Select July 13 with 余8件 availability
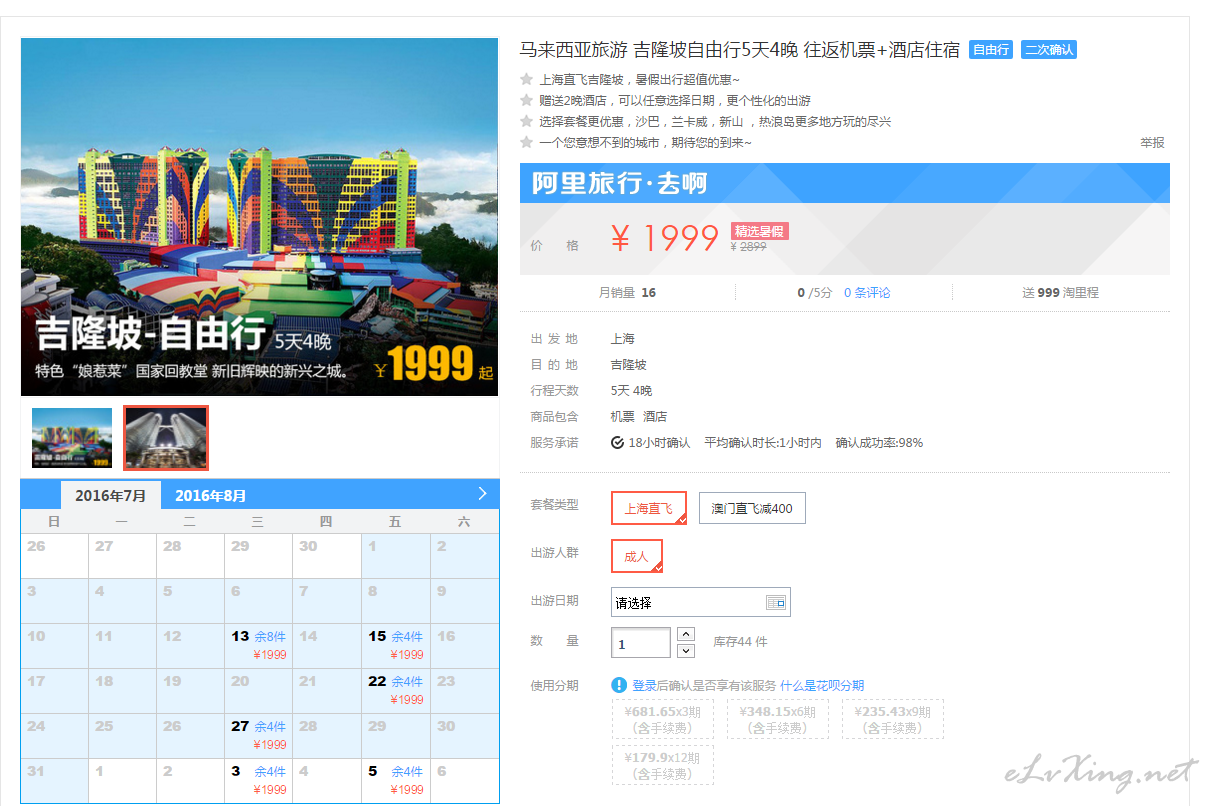1209x806 pixels. tap(258, 645)
